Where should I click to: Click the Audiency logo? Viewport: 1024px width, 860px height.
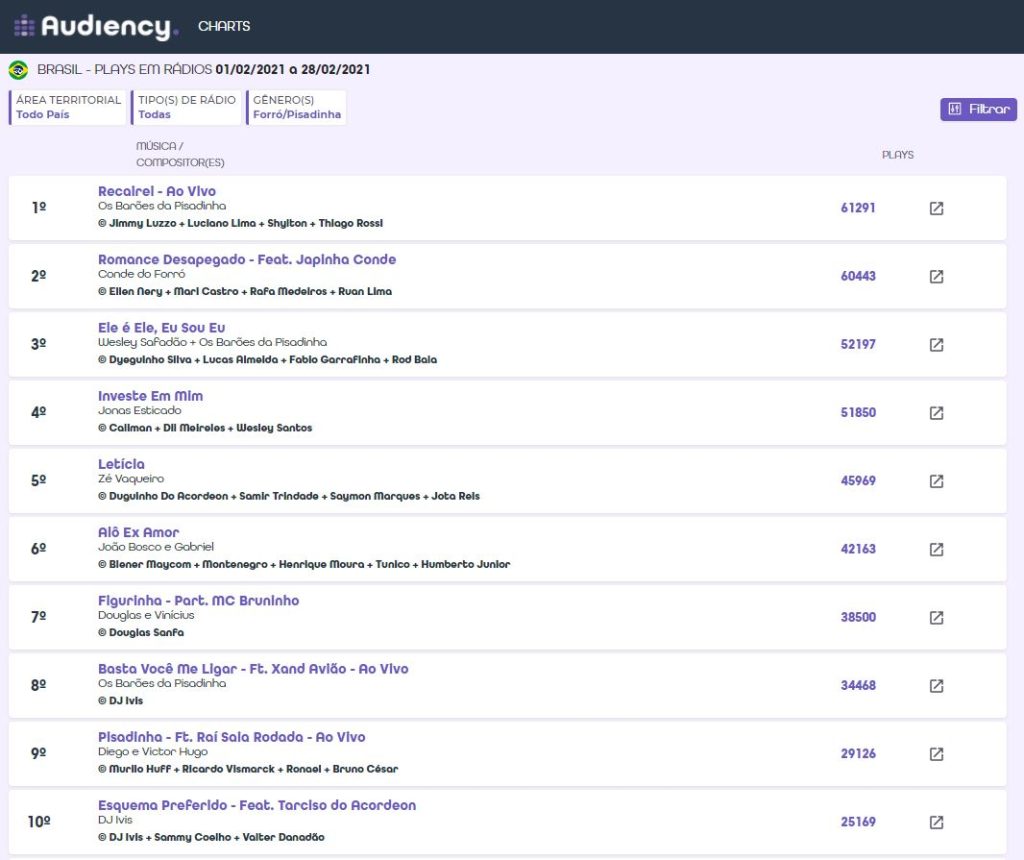click(x=96, y=26)
